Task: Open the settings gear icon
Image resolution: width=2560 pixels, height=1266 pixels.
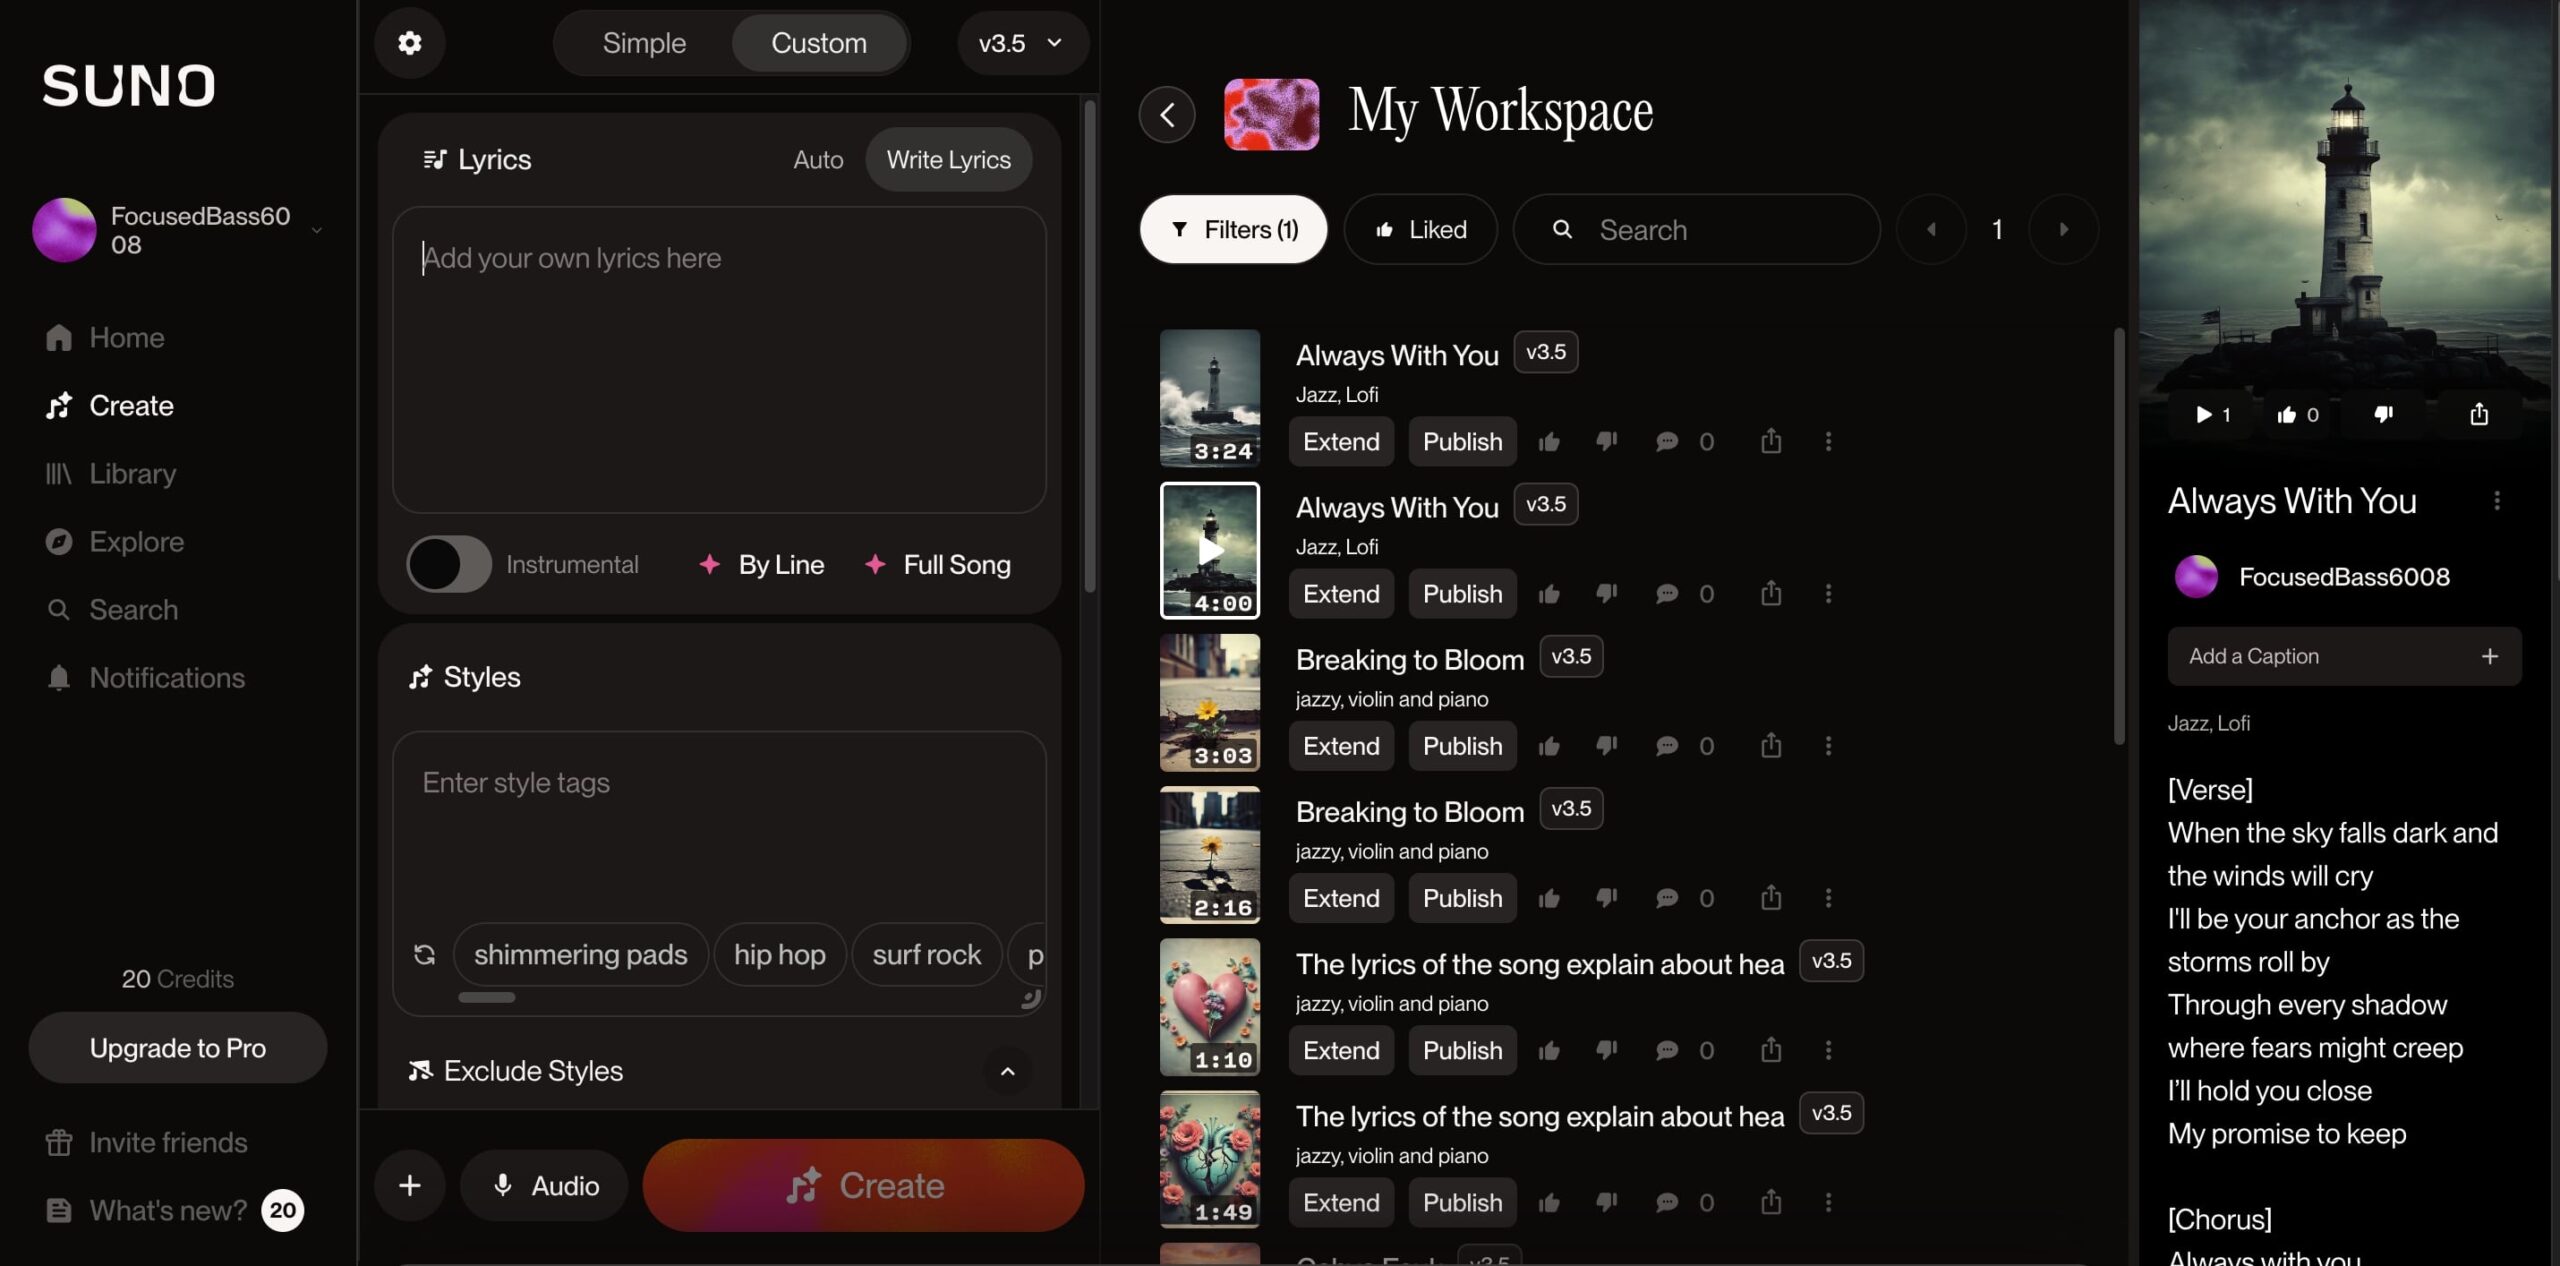Action: coord(409,43)
